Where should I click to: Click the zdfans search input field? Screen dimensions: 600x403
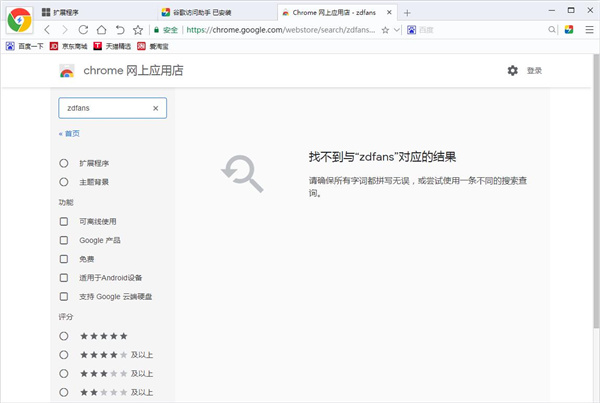[x=105, y=108]
